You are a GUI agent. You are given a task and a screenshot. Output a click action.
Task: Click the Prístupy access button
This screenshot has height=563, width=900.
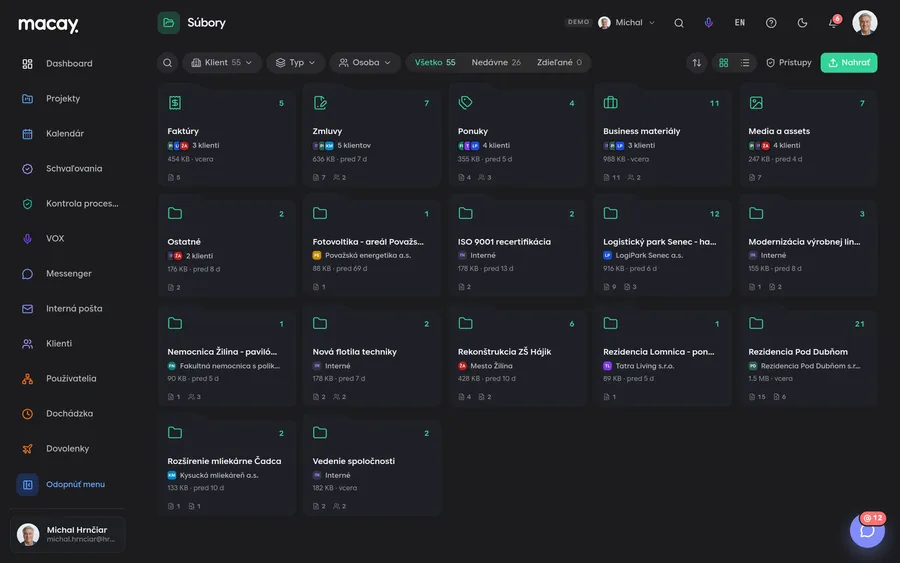coord(789,63)
